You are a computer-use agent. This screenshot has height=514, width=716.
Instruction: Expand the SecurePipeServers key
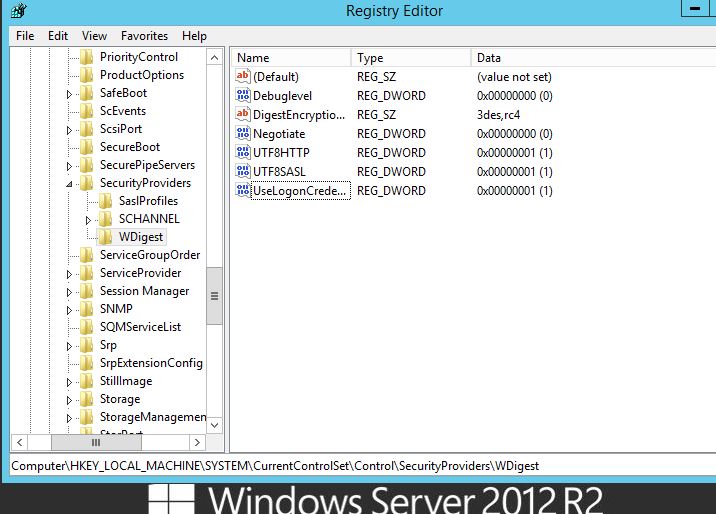tap(69, 166)
